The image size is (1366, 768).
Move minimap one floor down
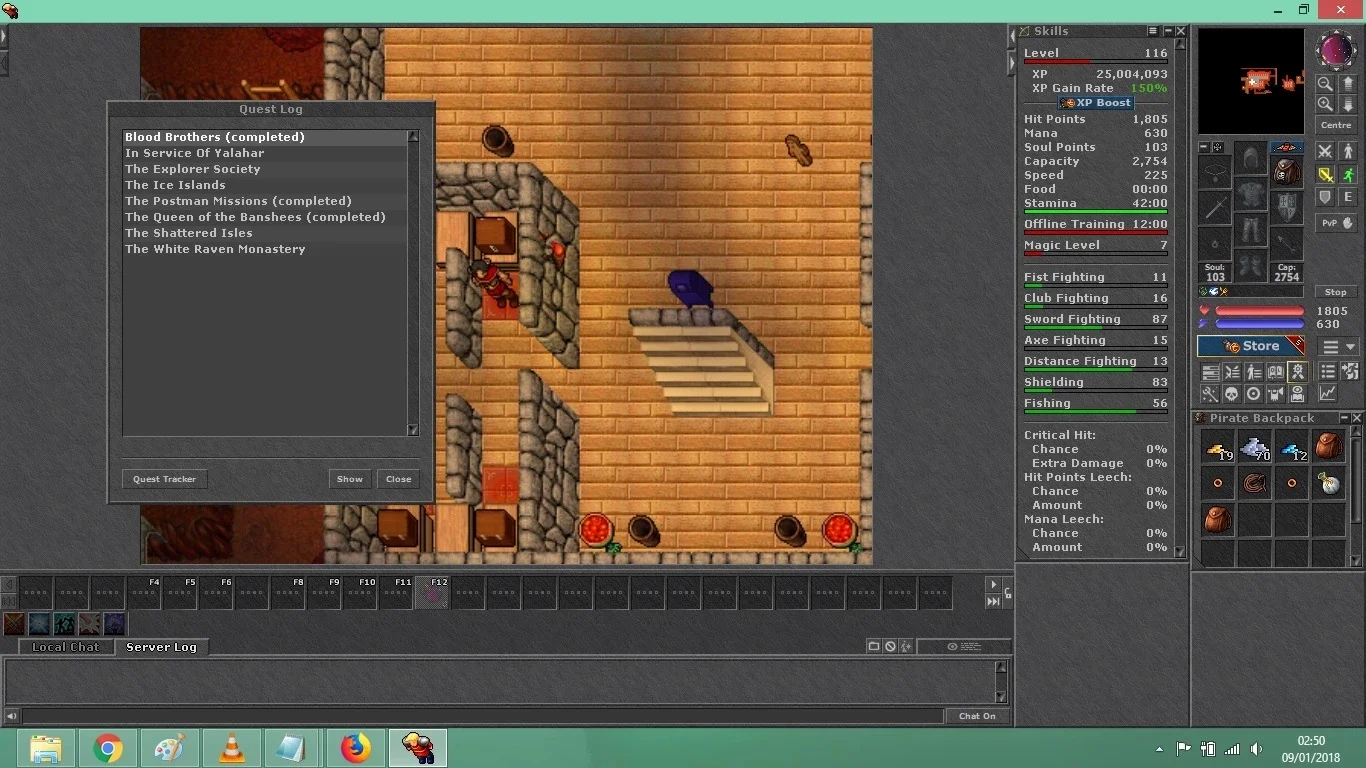(x=1348, y=104)
